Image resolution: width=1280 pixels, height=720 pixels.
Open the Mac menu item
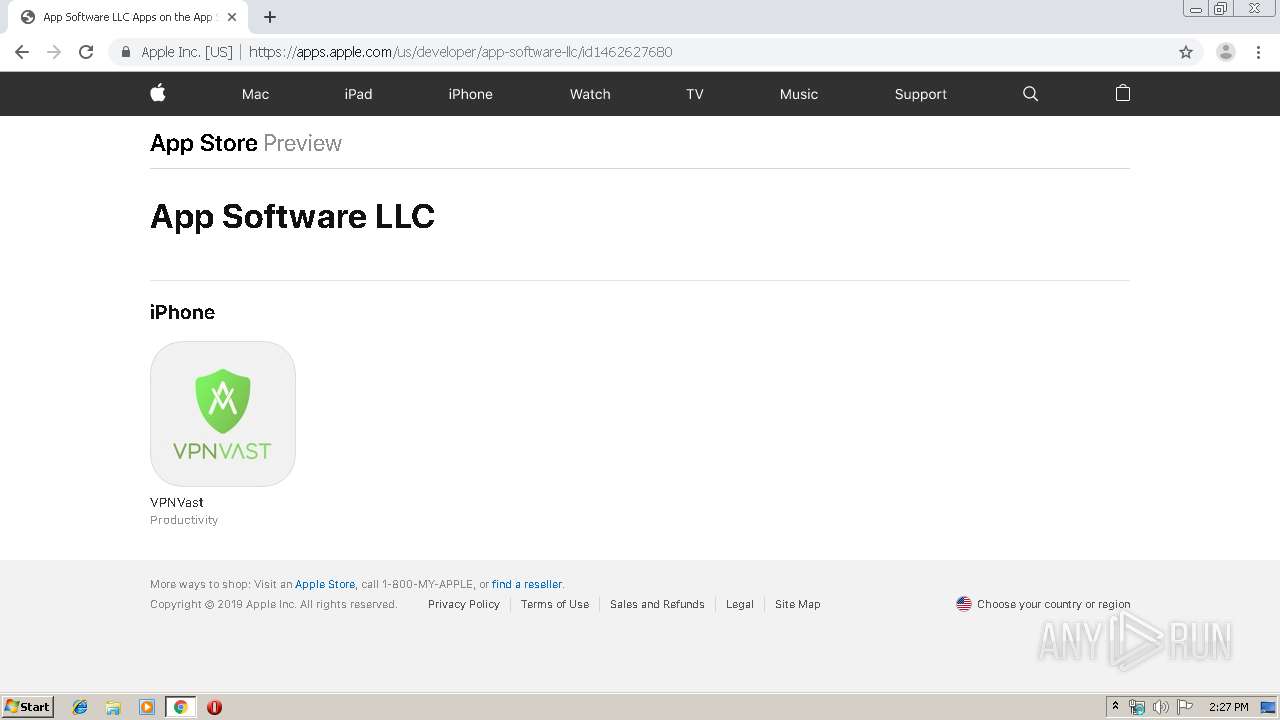[255, 94]
